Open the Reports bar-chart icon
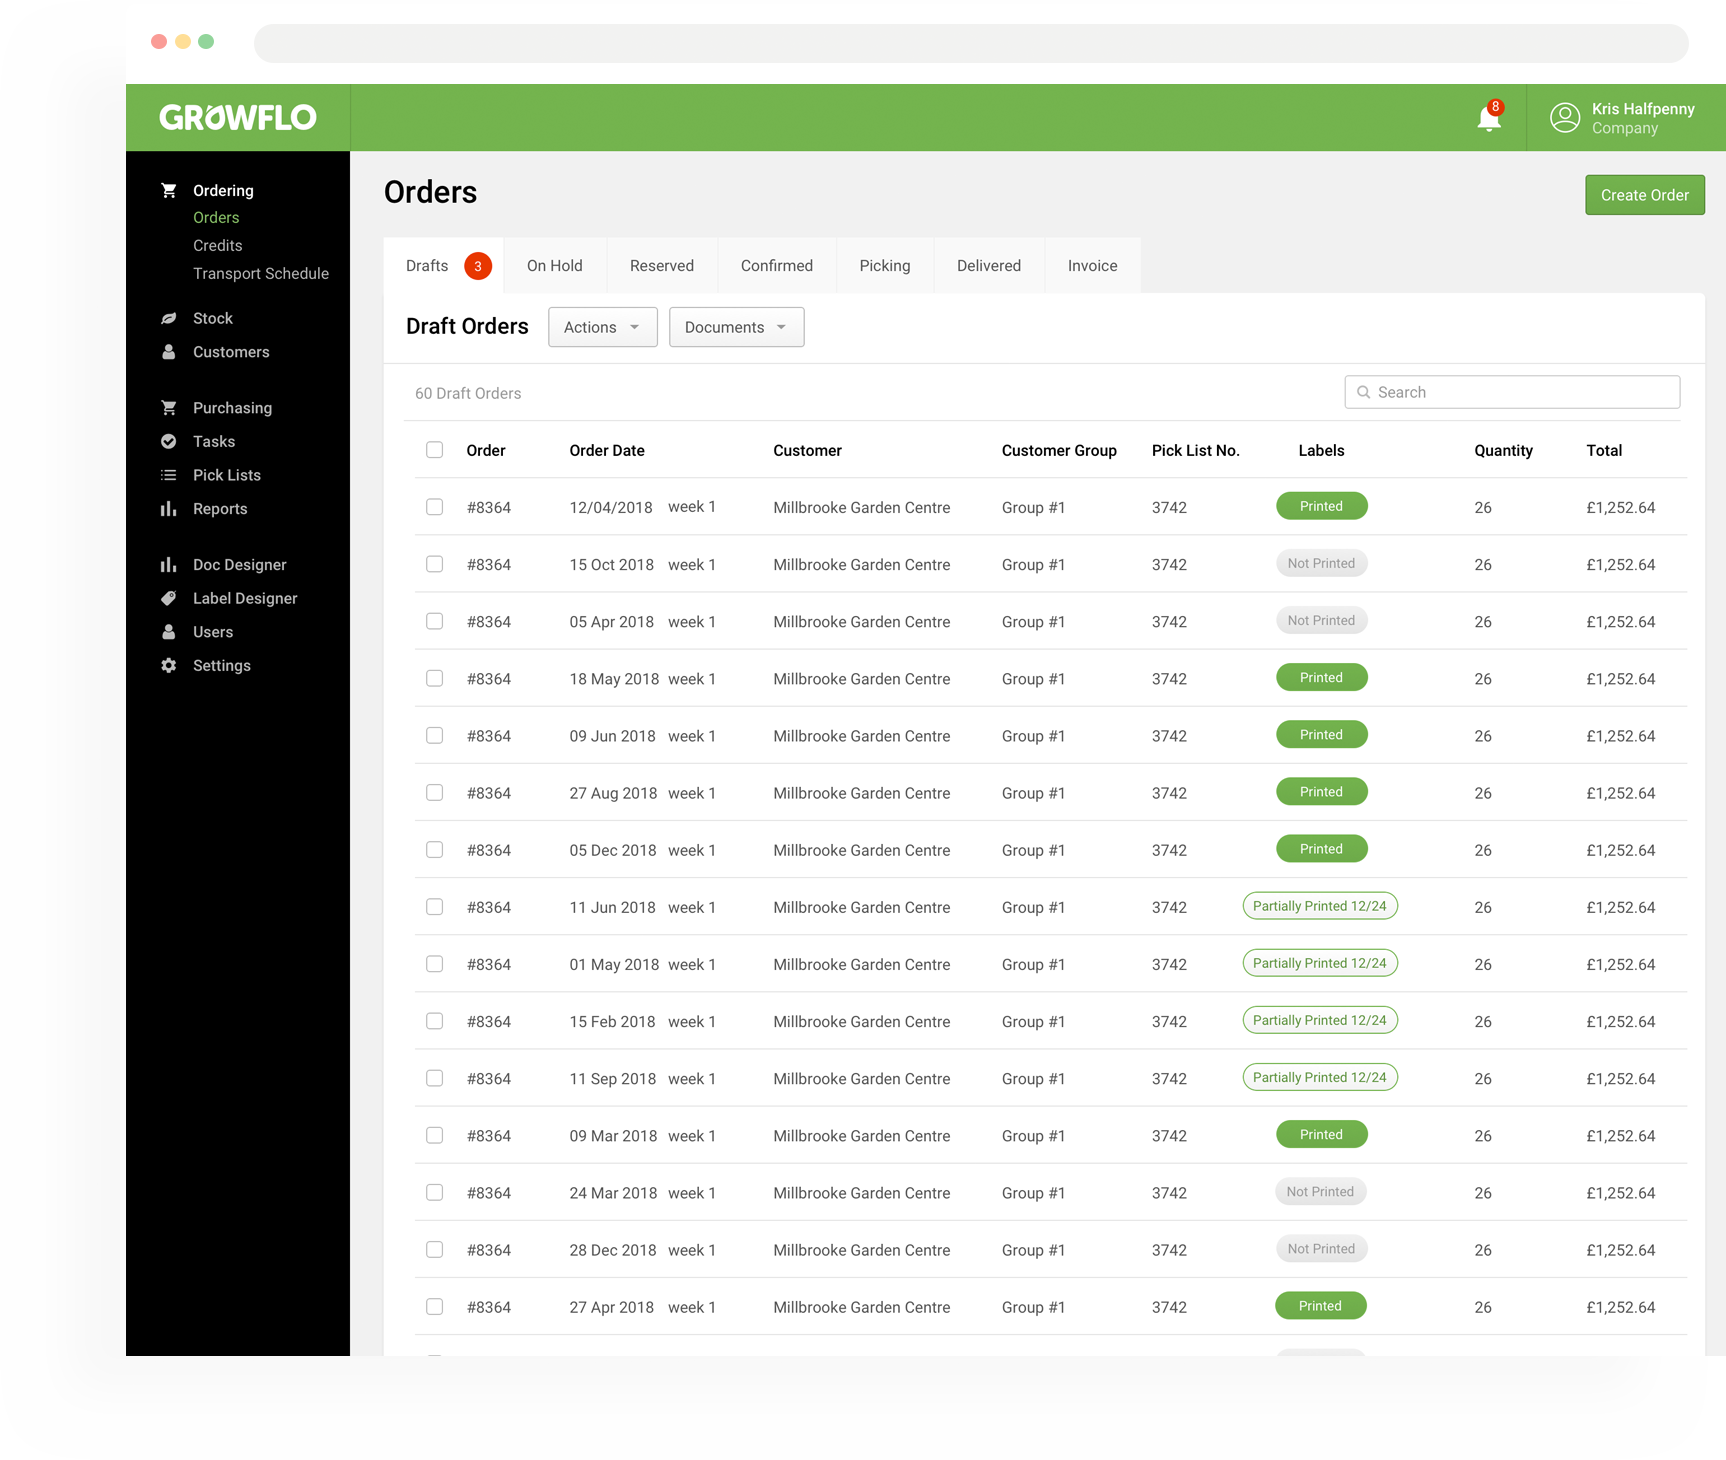This screenshot has height=1460, width=1726. (169, 509)
